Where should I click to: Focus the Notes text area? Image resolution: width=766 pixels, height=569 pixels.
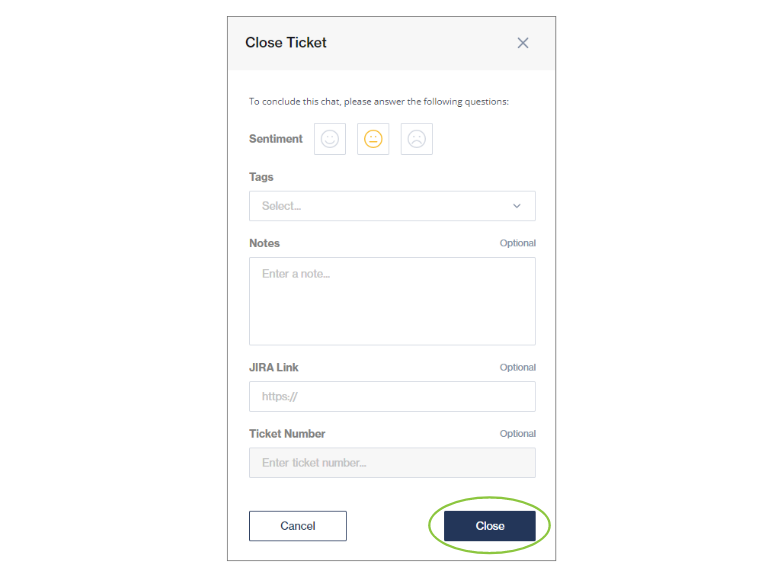(x=392, y=301)
